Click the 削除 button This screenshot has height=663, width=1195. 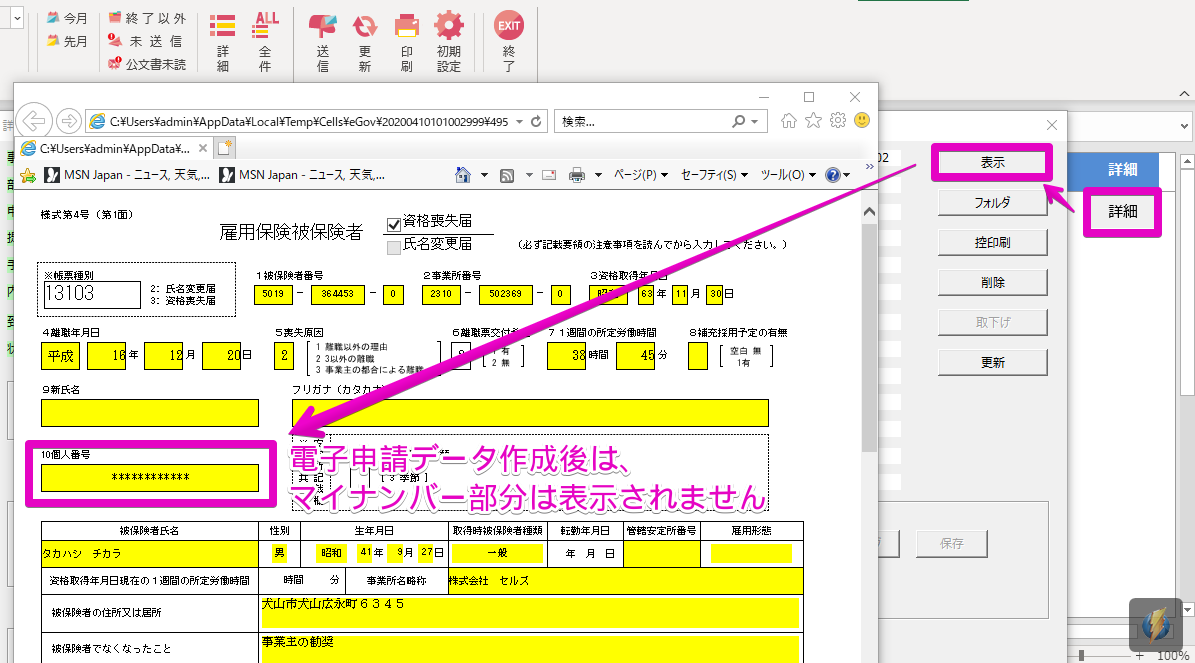pyautogui.click(x=992, y=282)
